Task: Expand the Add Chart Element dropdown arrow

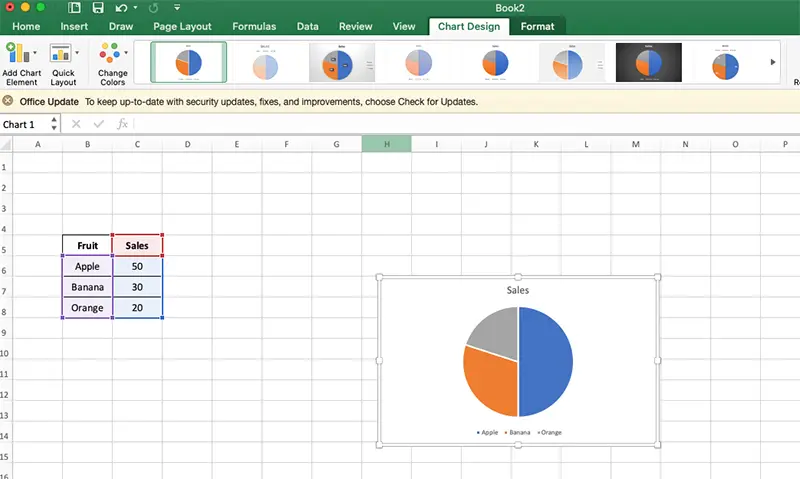Action: [x=35, y=53]
